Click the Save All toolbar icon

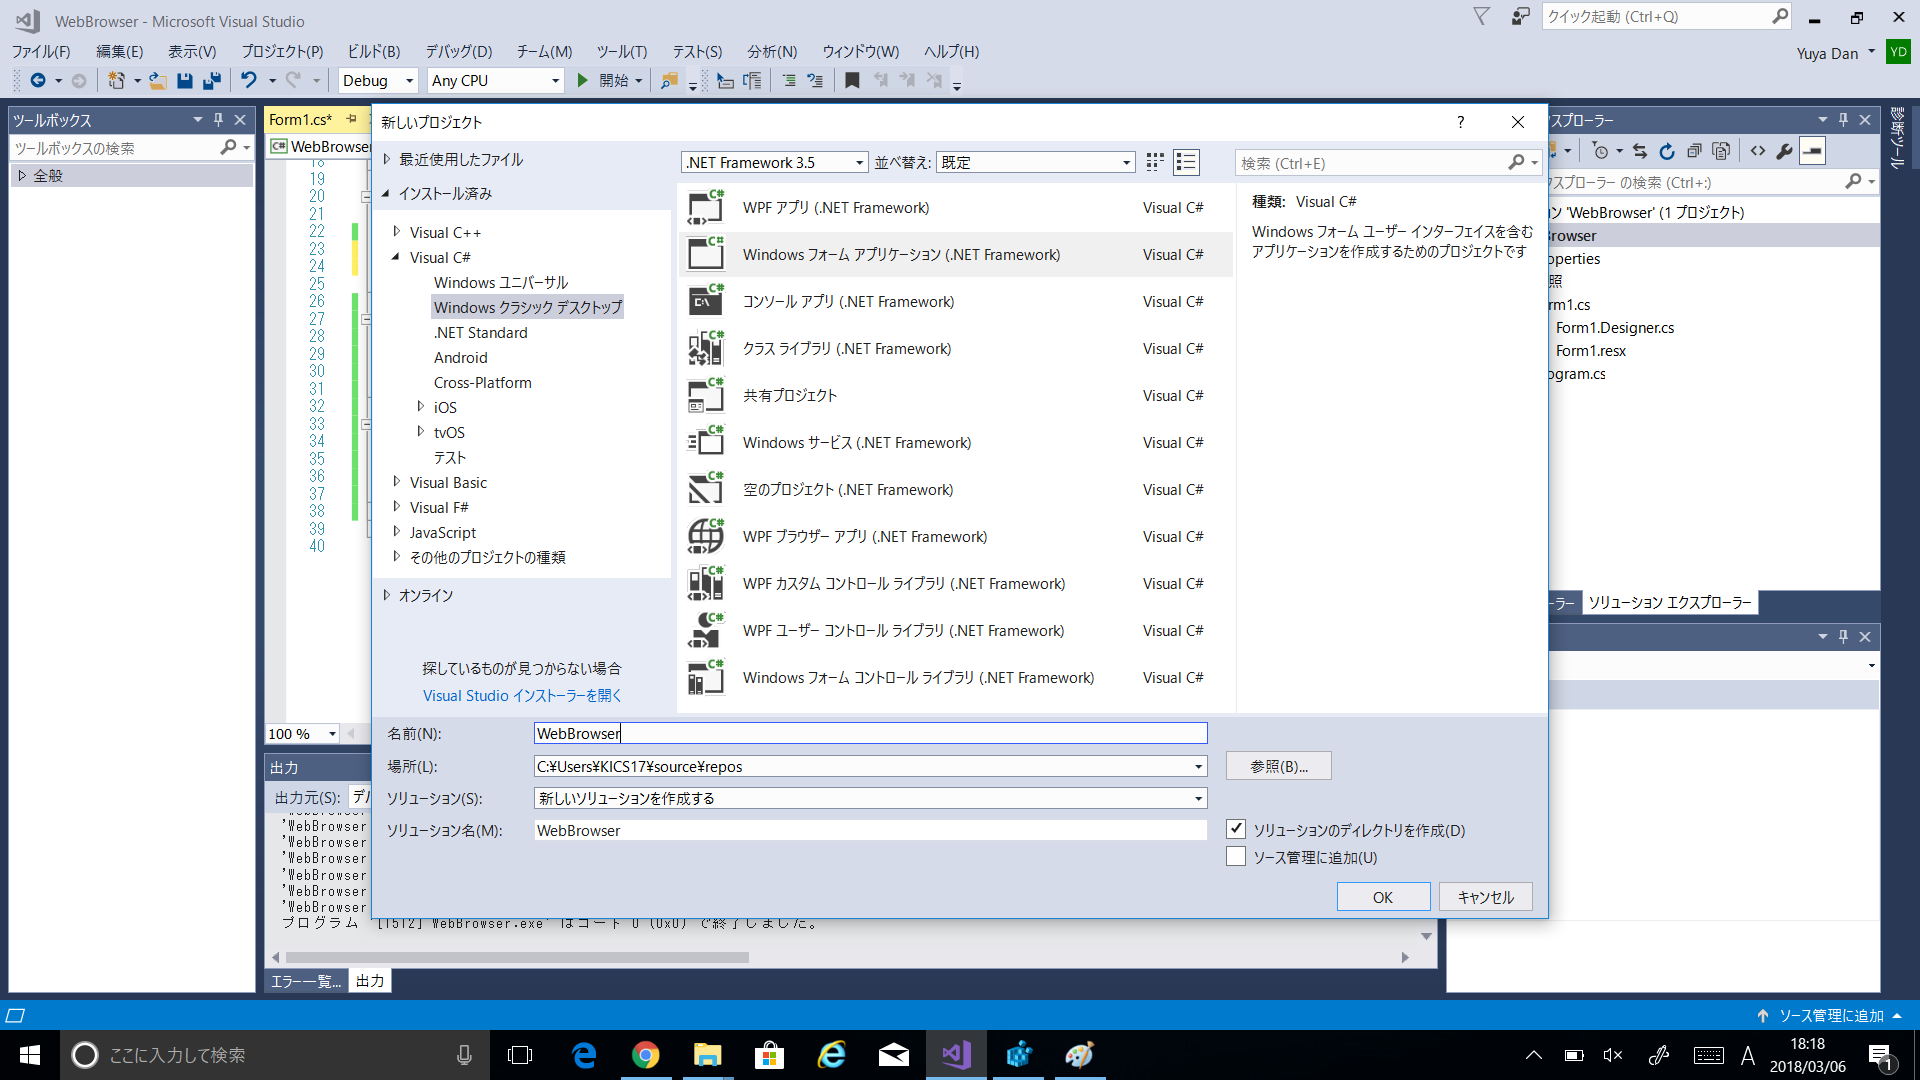211,81
